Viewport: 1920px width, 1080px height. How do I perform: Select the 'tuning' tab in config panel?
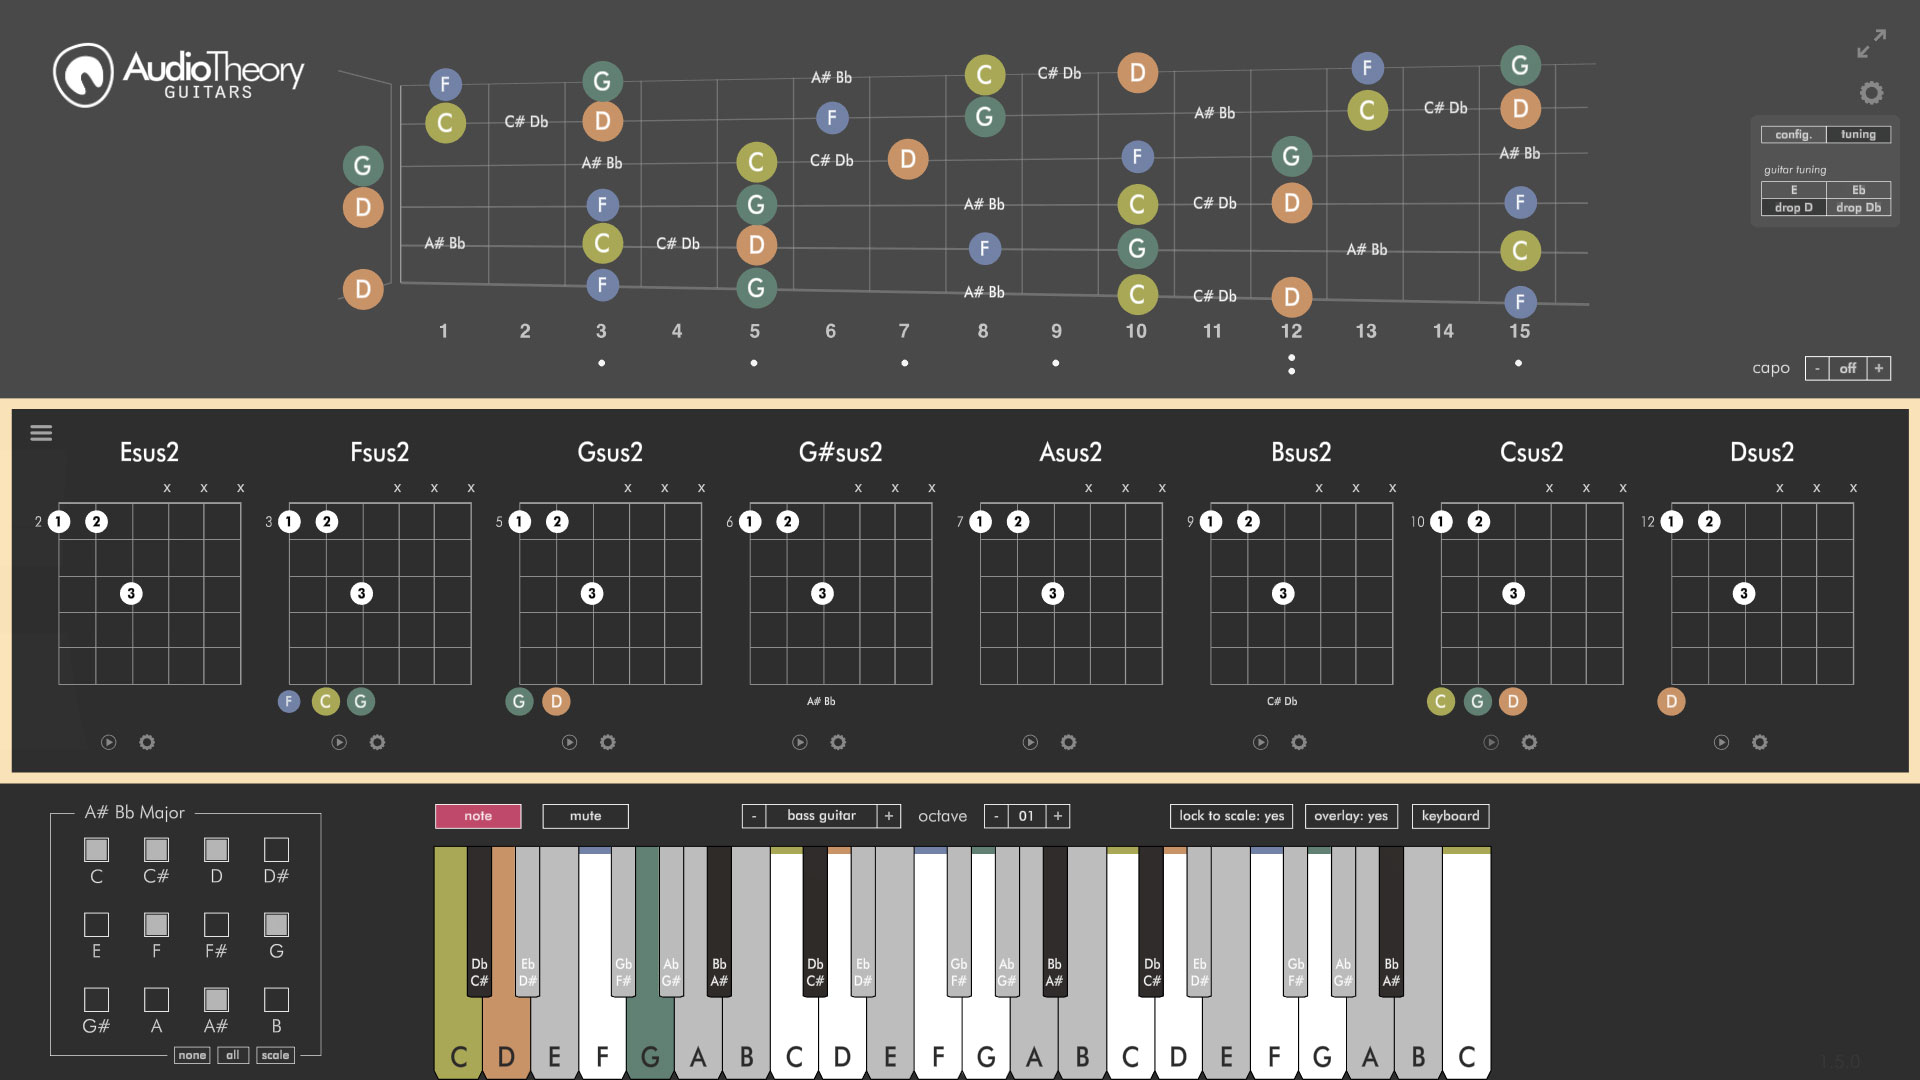(x=1855, y=133)
